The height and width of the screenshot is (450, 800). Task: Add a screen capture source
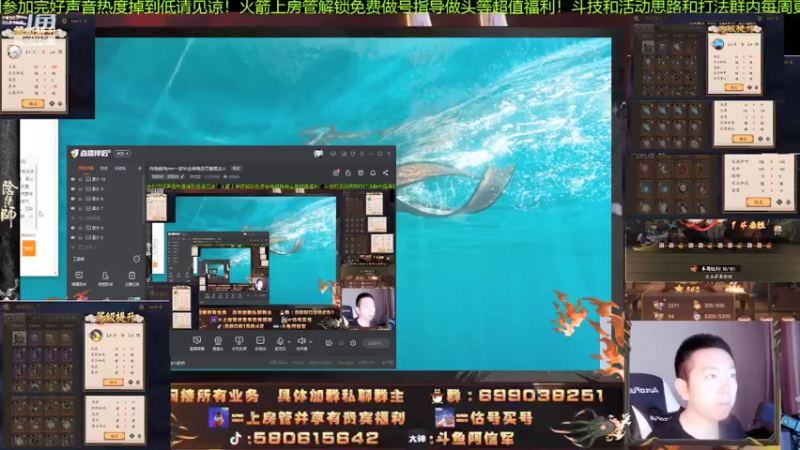197,343
